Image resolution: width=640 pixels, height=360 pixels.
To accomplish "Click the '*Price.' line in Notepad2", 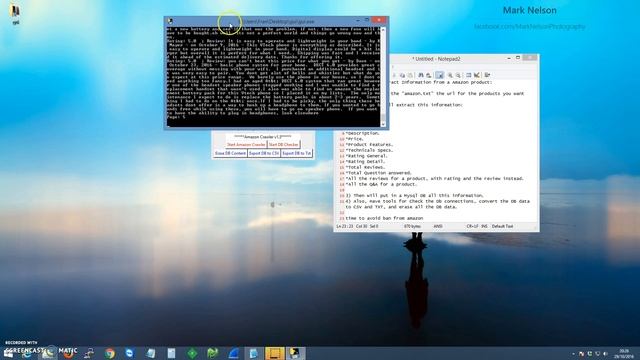I will (355, 139).
